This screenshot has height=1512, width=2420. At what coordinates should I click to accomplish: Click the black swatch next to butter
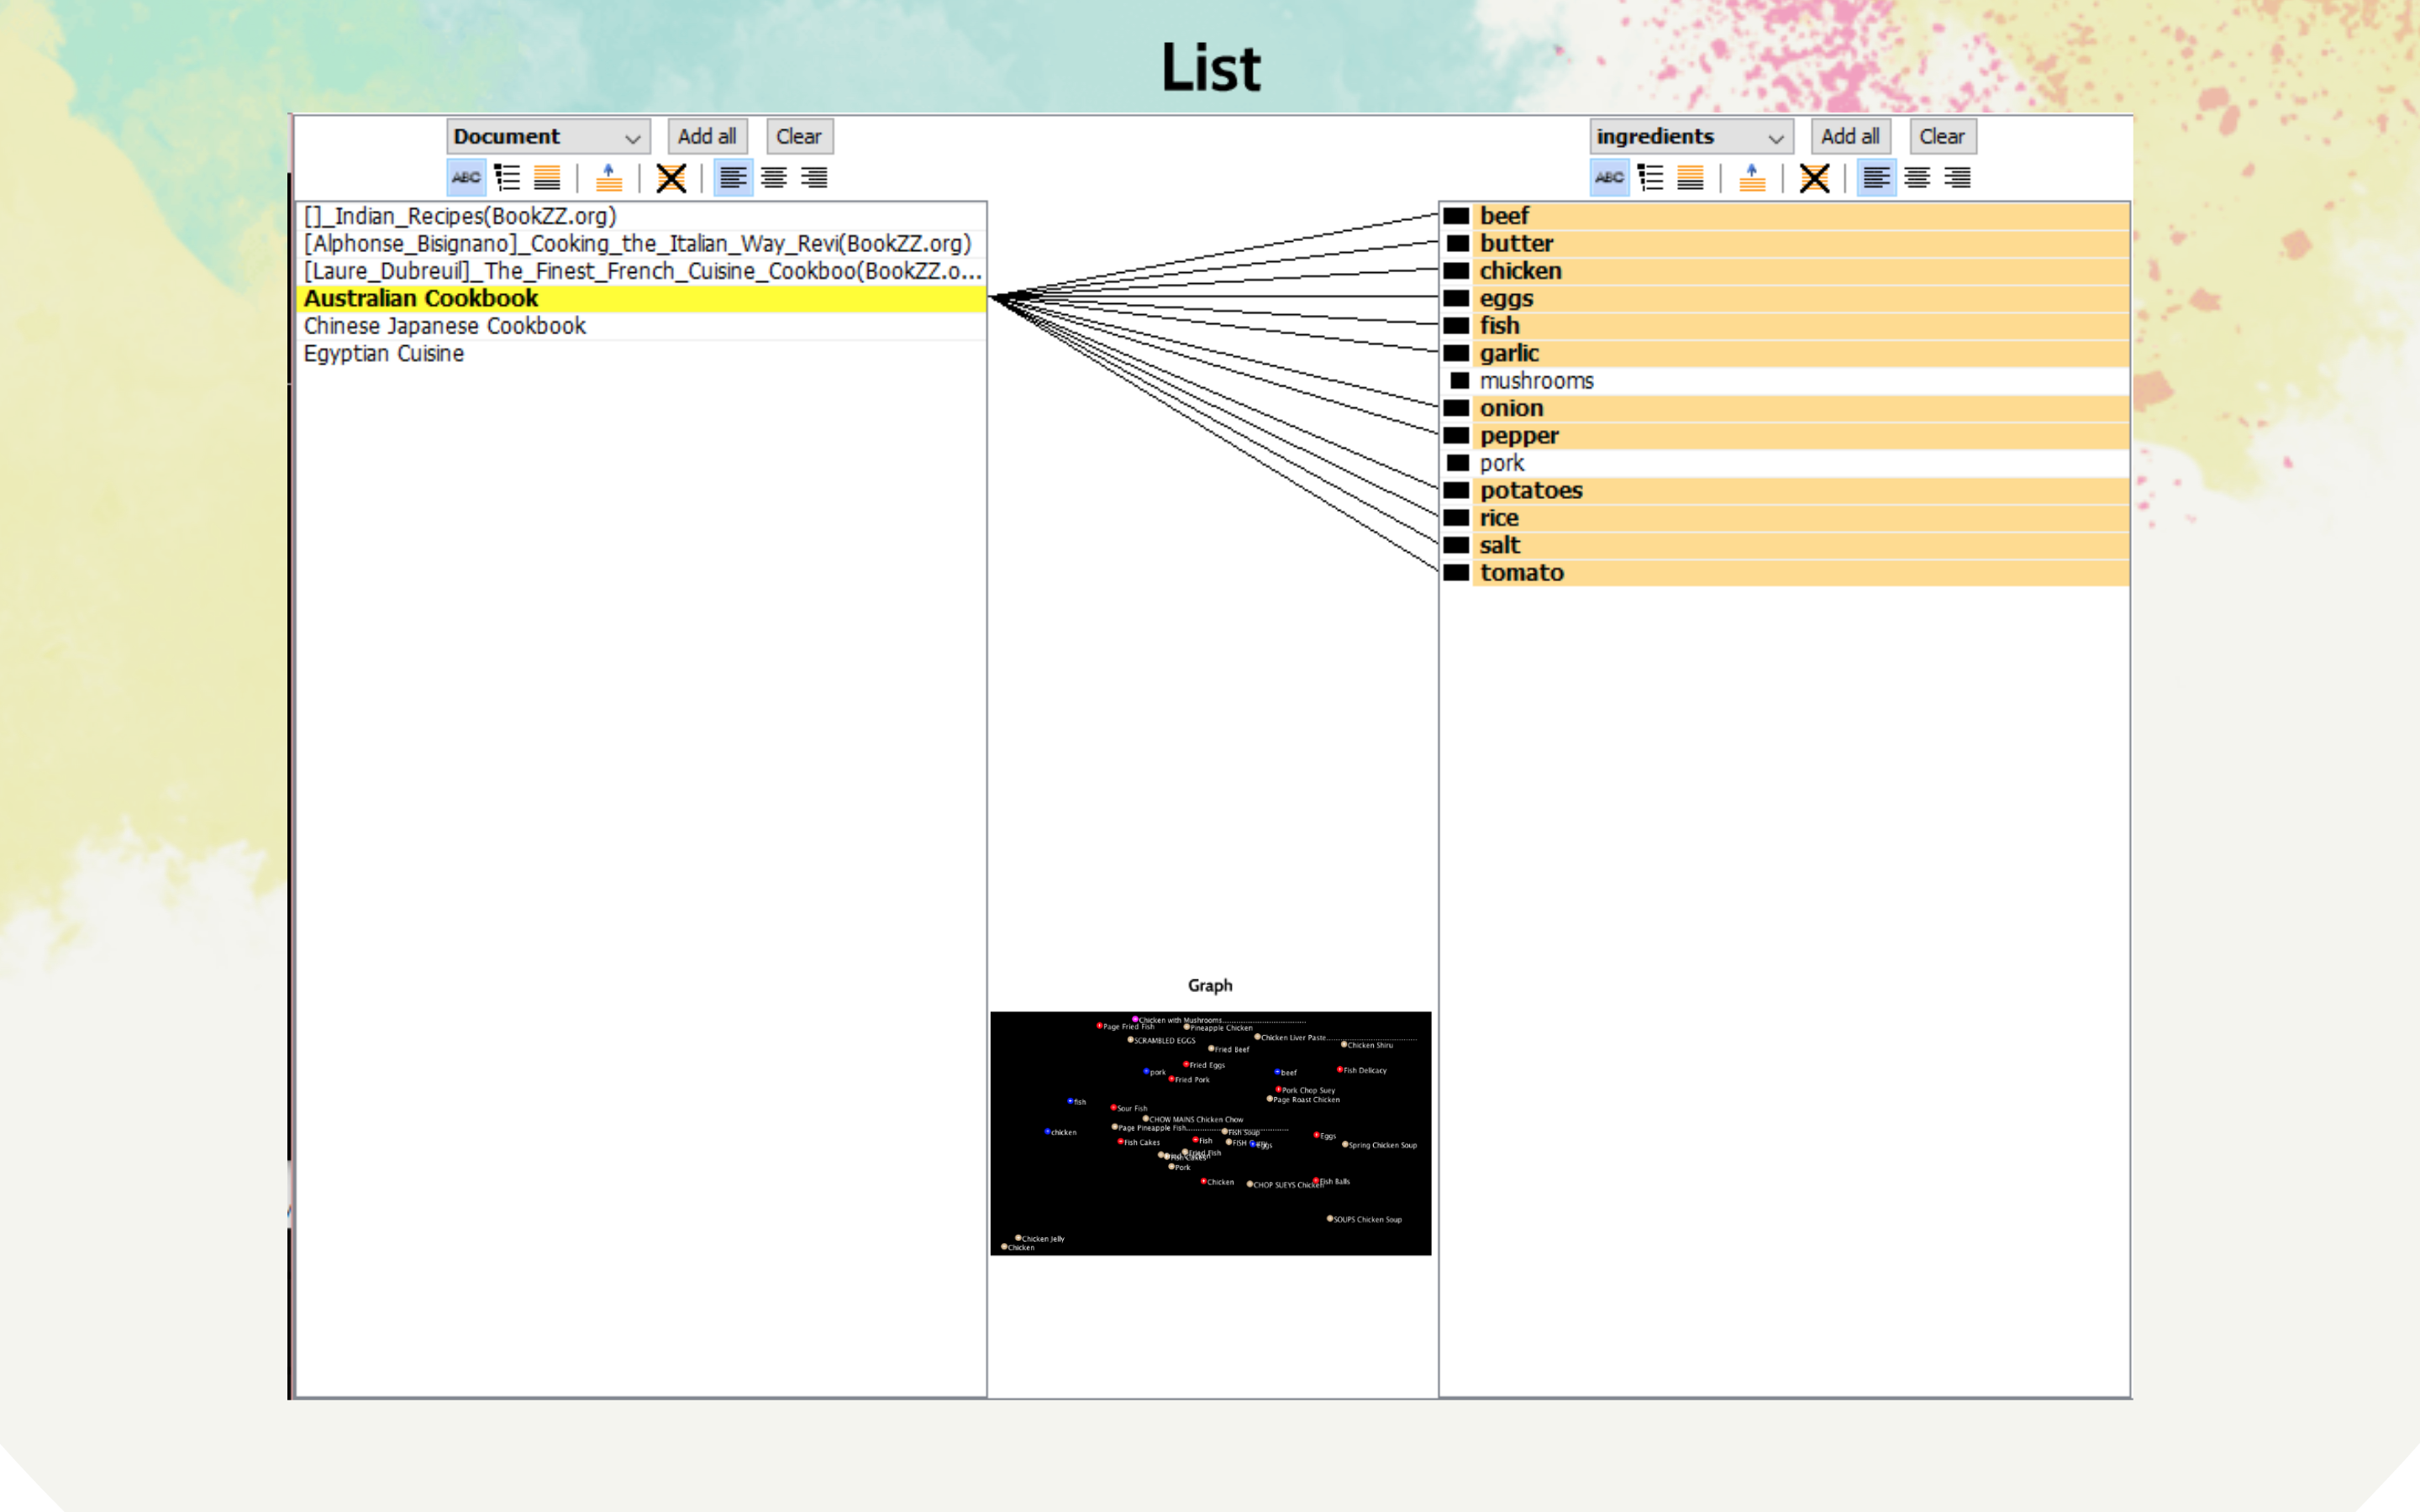[x=1458, y=243]
